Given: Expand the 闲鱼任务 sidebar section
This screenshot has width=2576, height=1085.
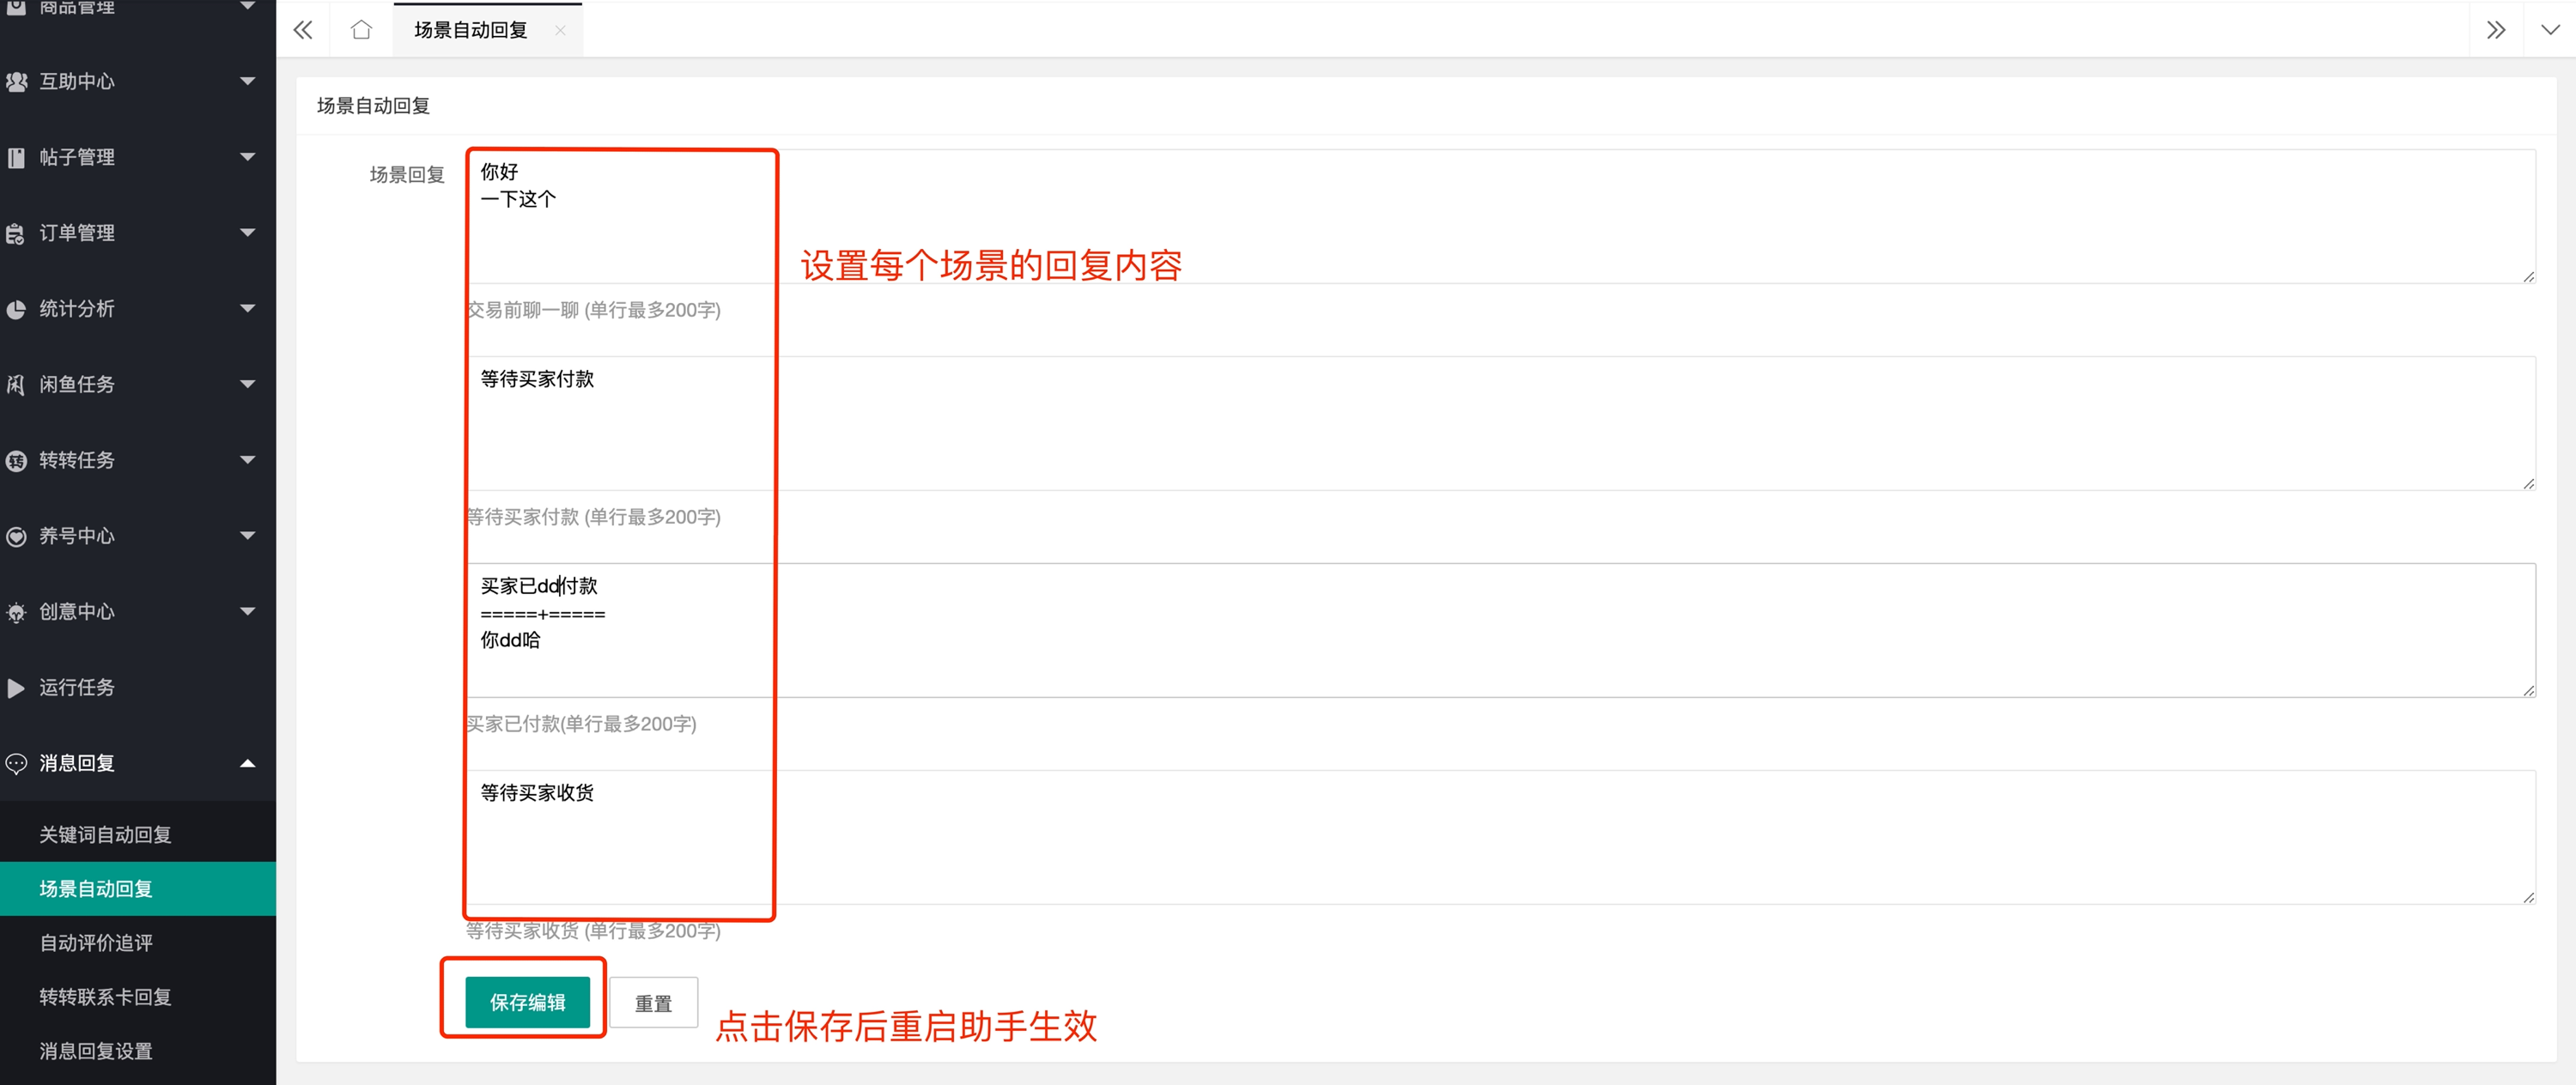Looking at the screenshot, I should pyautogui.click(x=138, y=384).
